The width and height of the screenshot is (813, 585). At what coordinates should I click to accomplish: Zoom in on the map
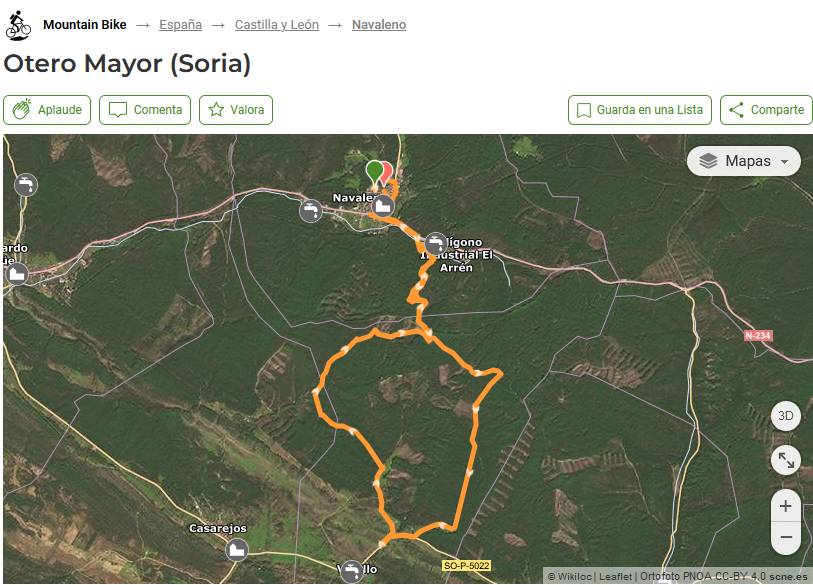[785, 506]
